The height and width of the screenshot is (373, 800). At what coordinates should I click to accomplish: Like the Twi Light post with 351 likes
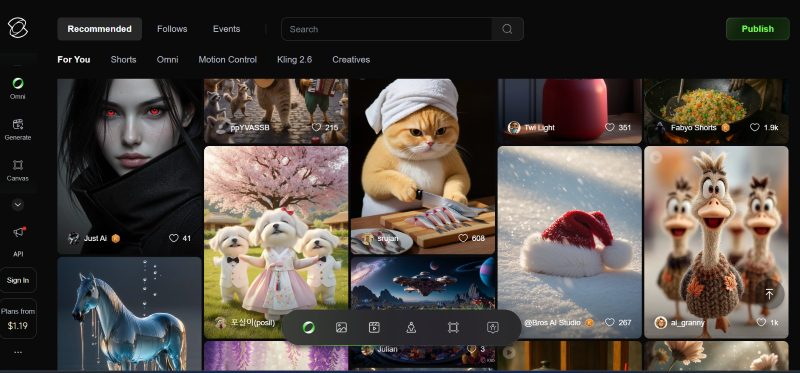click(610, 128)
